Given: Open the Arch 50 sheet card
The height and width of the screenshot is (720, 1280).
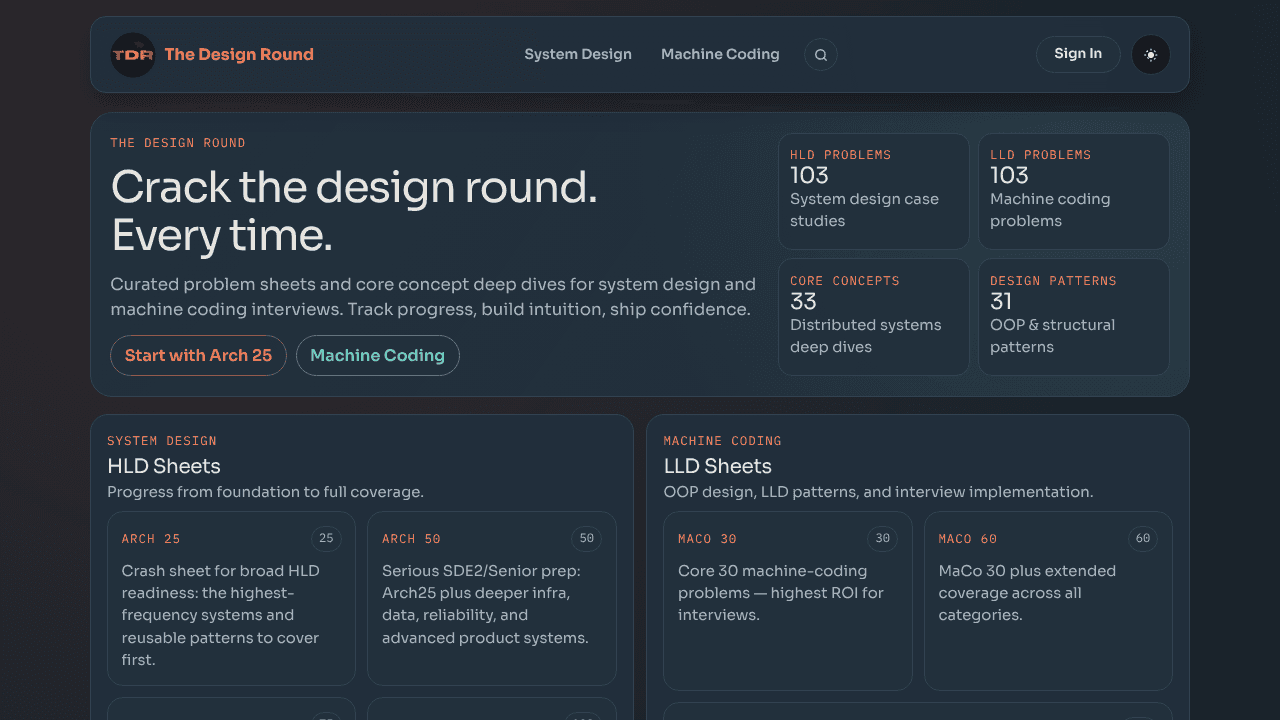Looking at the screenshot, I should (492, 599).
